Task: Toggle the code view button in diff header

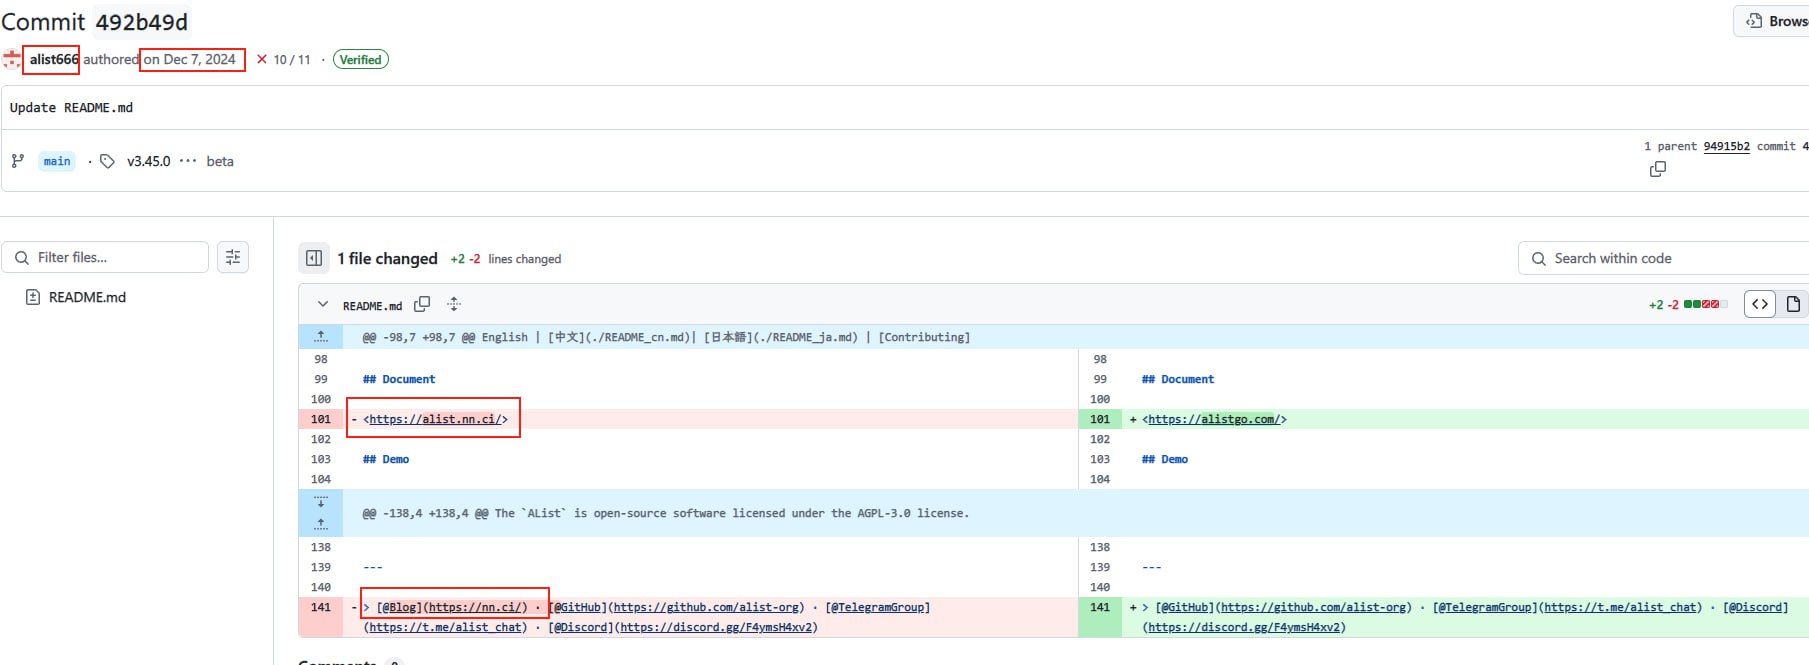Action: (x=1760, y=304)
